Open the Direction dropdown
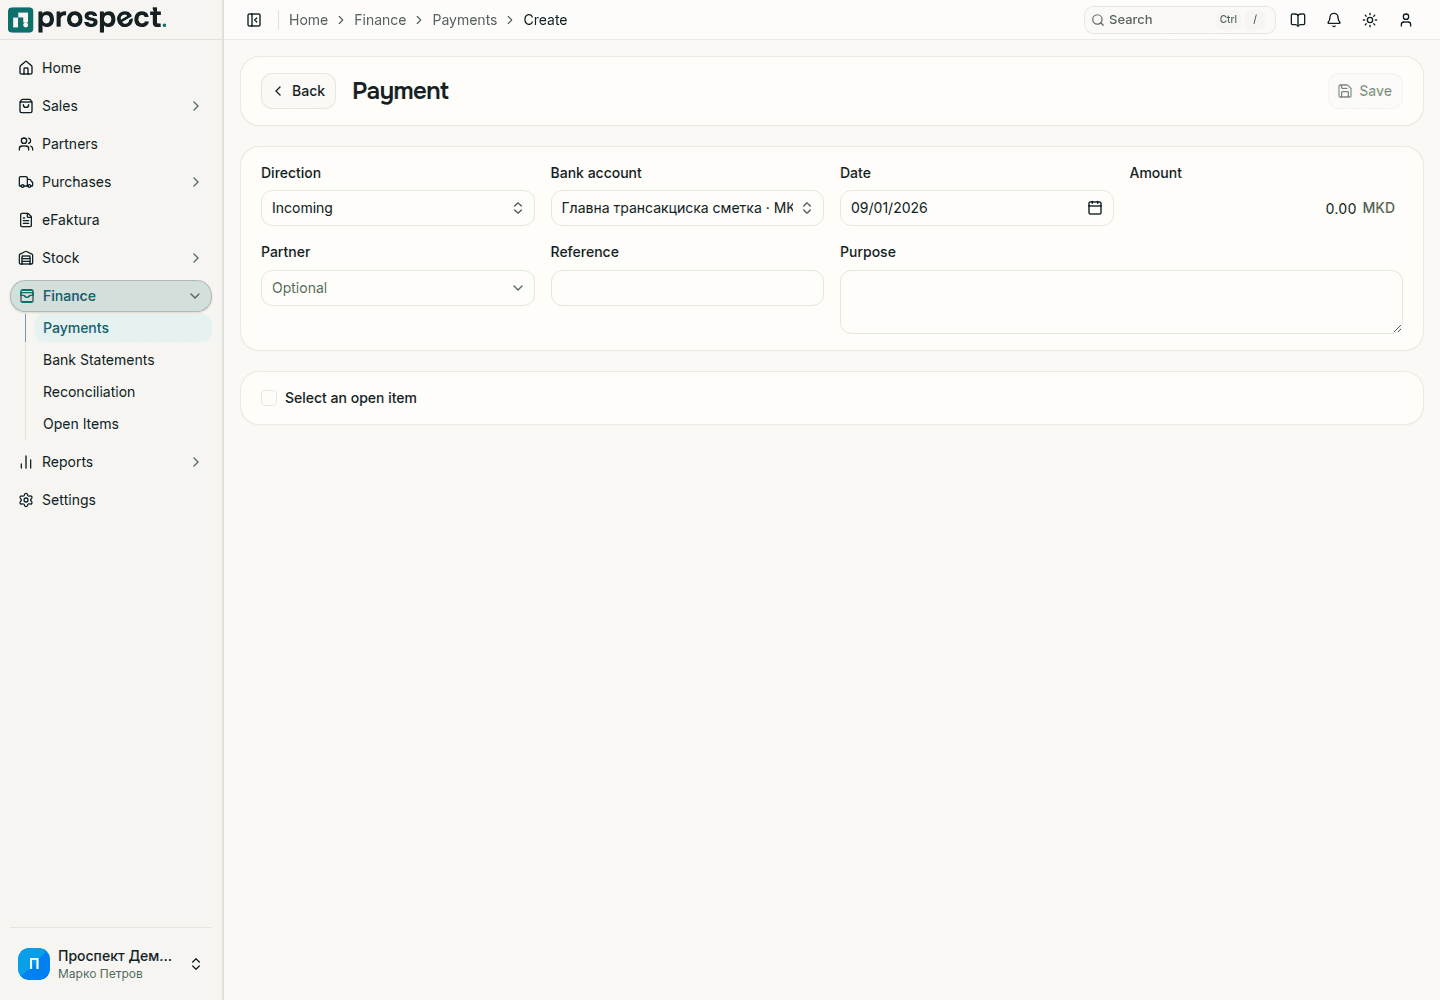Viewport: 1440px width, 1000px height. (x=398, y=208)
